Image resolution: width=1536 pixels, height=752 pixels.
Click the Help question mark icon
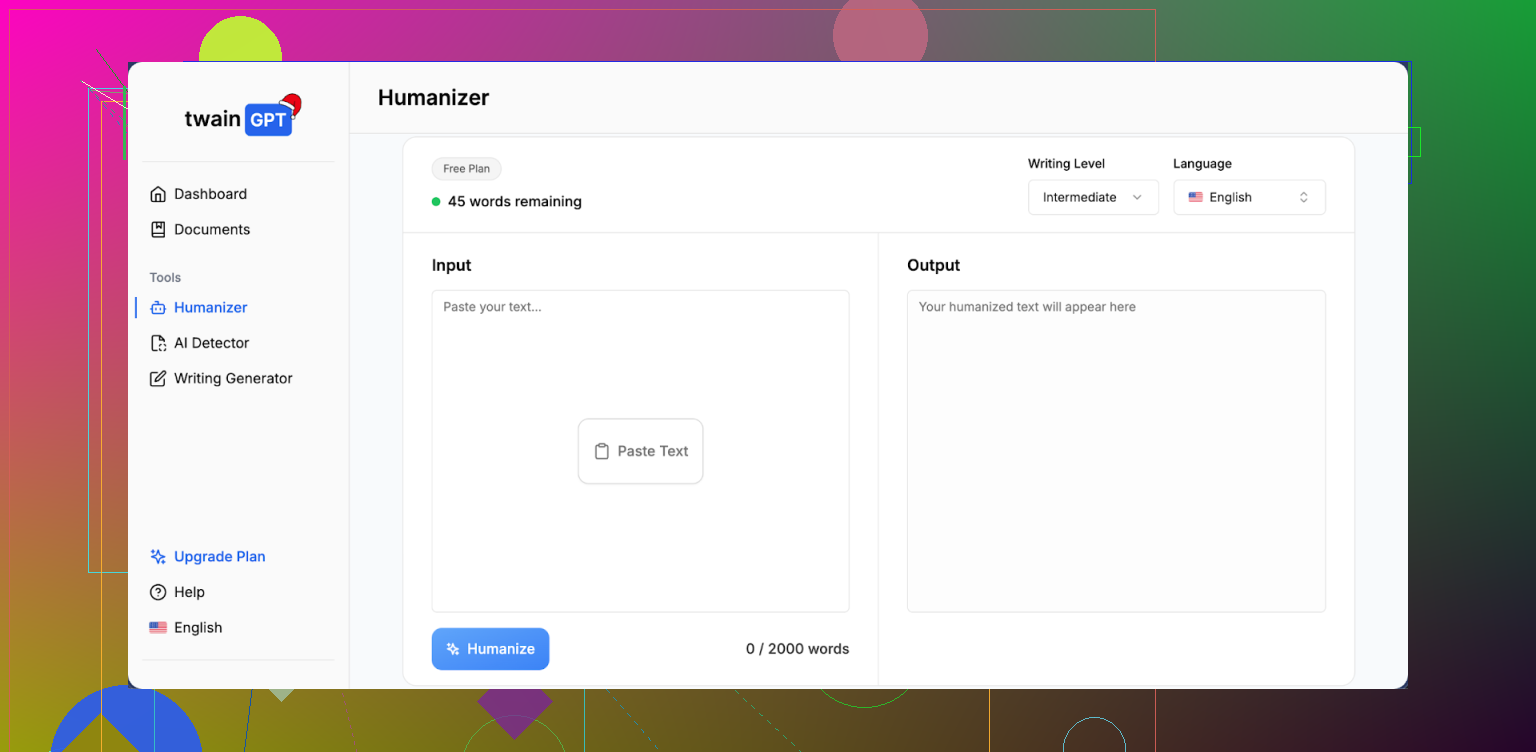tap(158, 592)
